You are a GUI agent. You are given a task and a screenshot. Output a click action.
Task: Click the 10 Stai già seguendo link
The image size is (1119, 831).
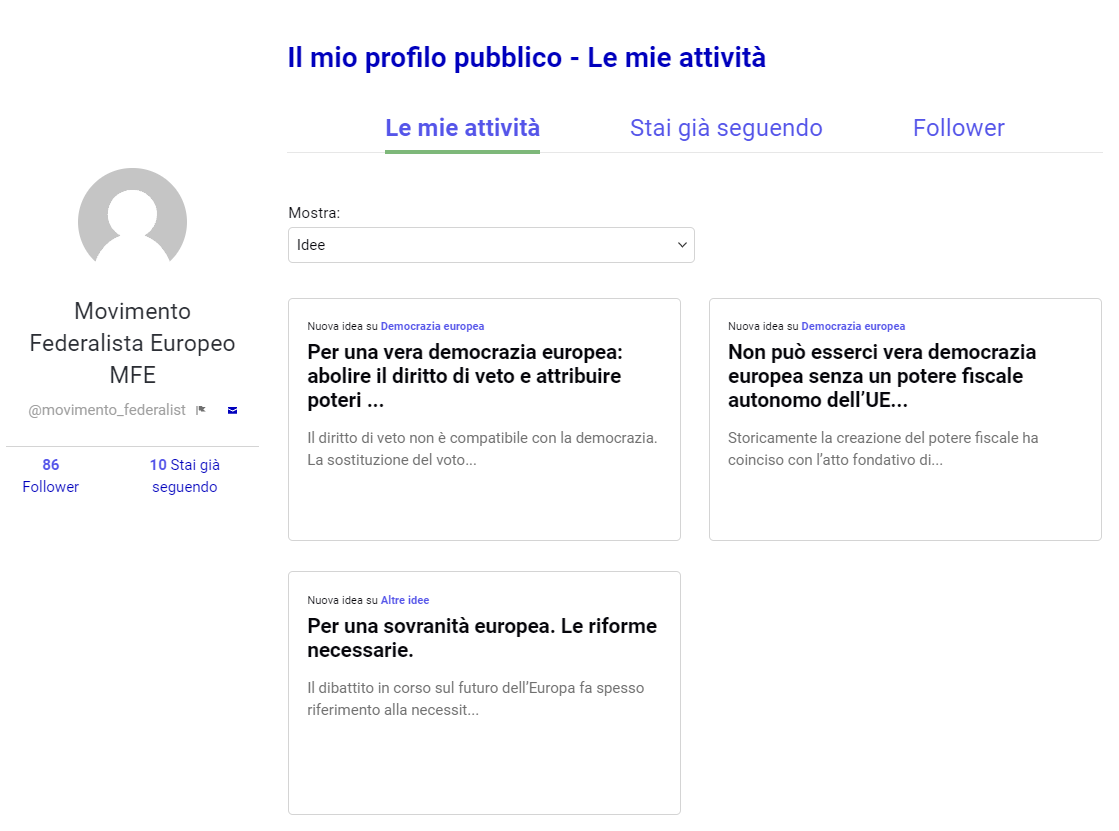pyautogui.click(x=185, y=475)
